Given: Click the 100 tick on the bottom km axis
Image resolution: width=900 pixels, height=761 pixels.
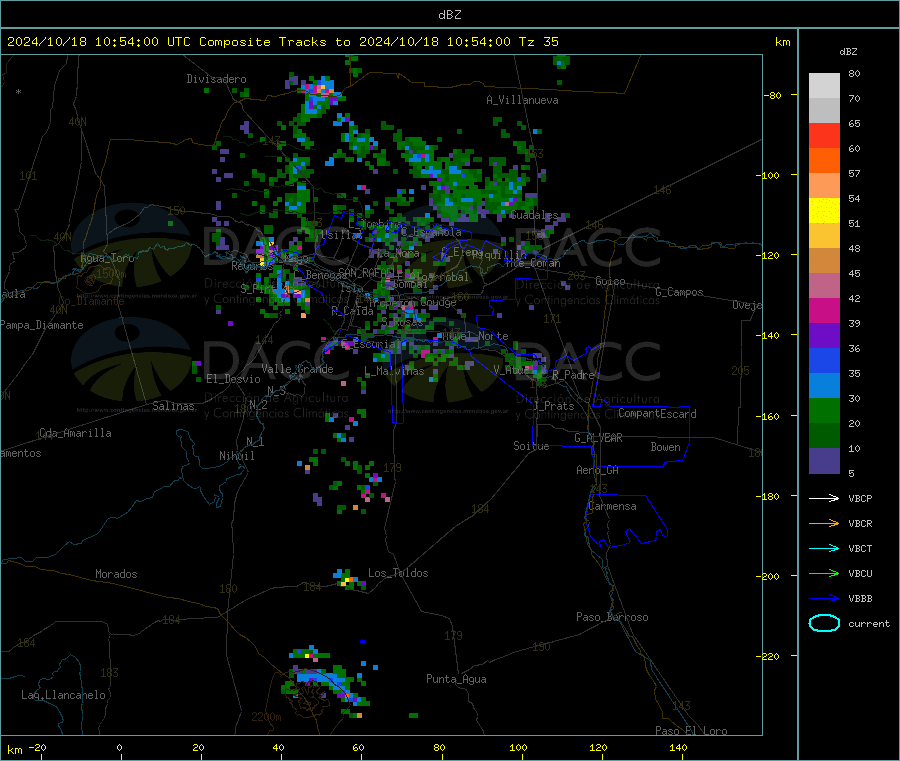Looking at the screenshot, I should pyautogui.click(x=518, y=747).
